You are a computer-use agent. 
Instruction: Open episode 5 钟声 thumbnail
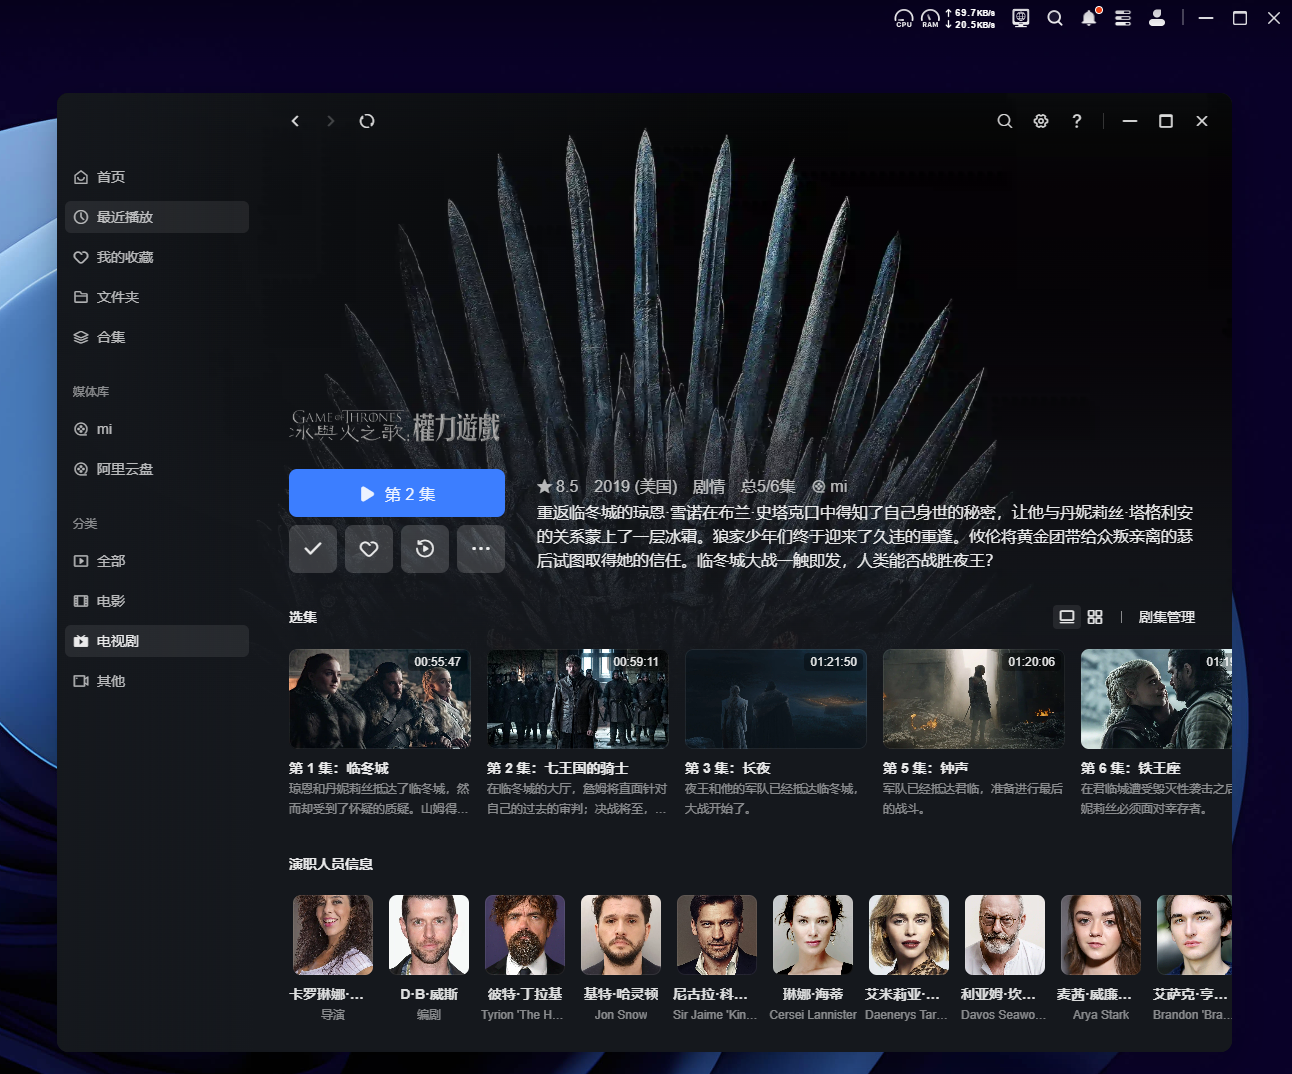click(x=974, y=699)
